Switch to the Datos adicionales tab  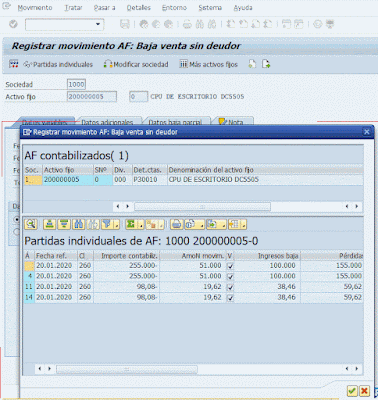tap(107, 122)
